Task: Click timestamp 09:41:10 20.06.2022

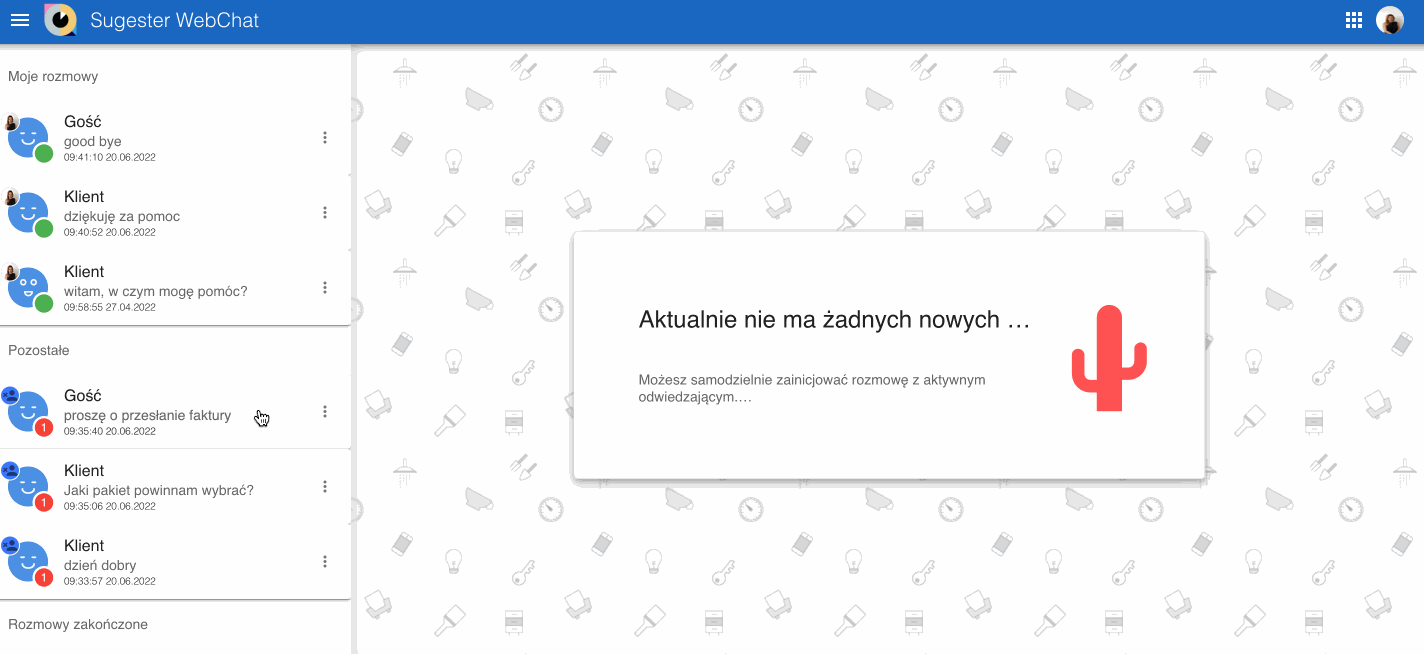Action: point(110,157)
